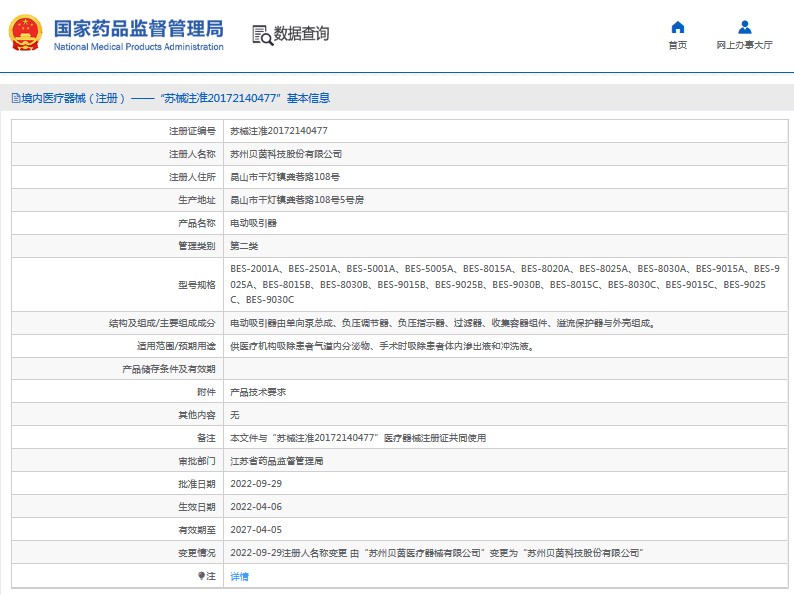Select attachment value 产品技术要求

258,392
